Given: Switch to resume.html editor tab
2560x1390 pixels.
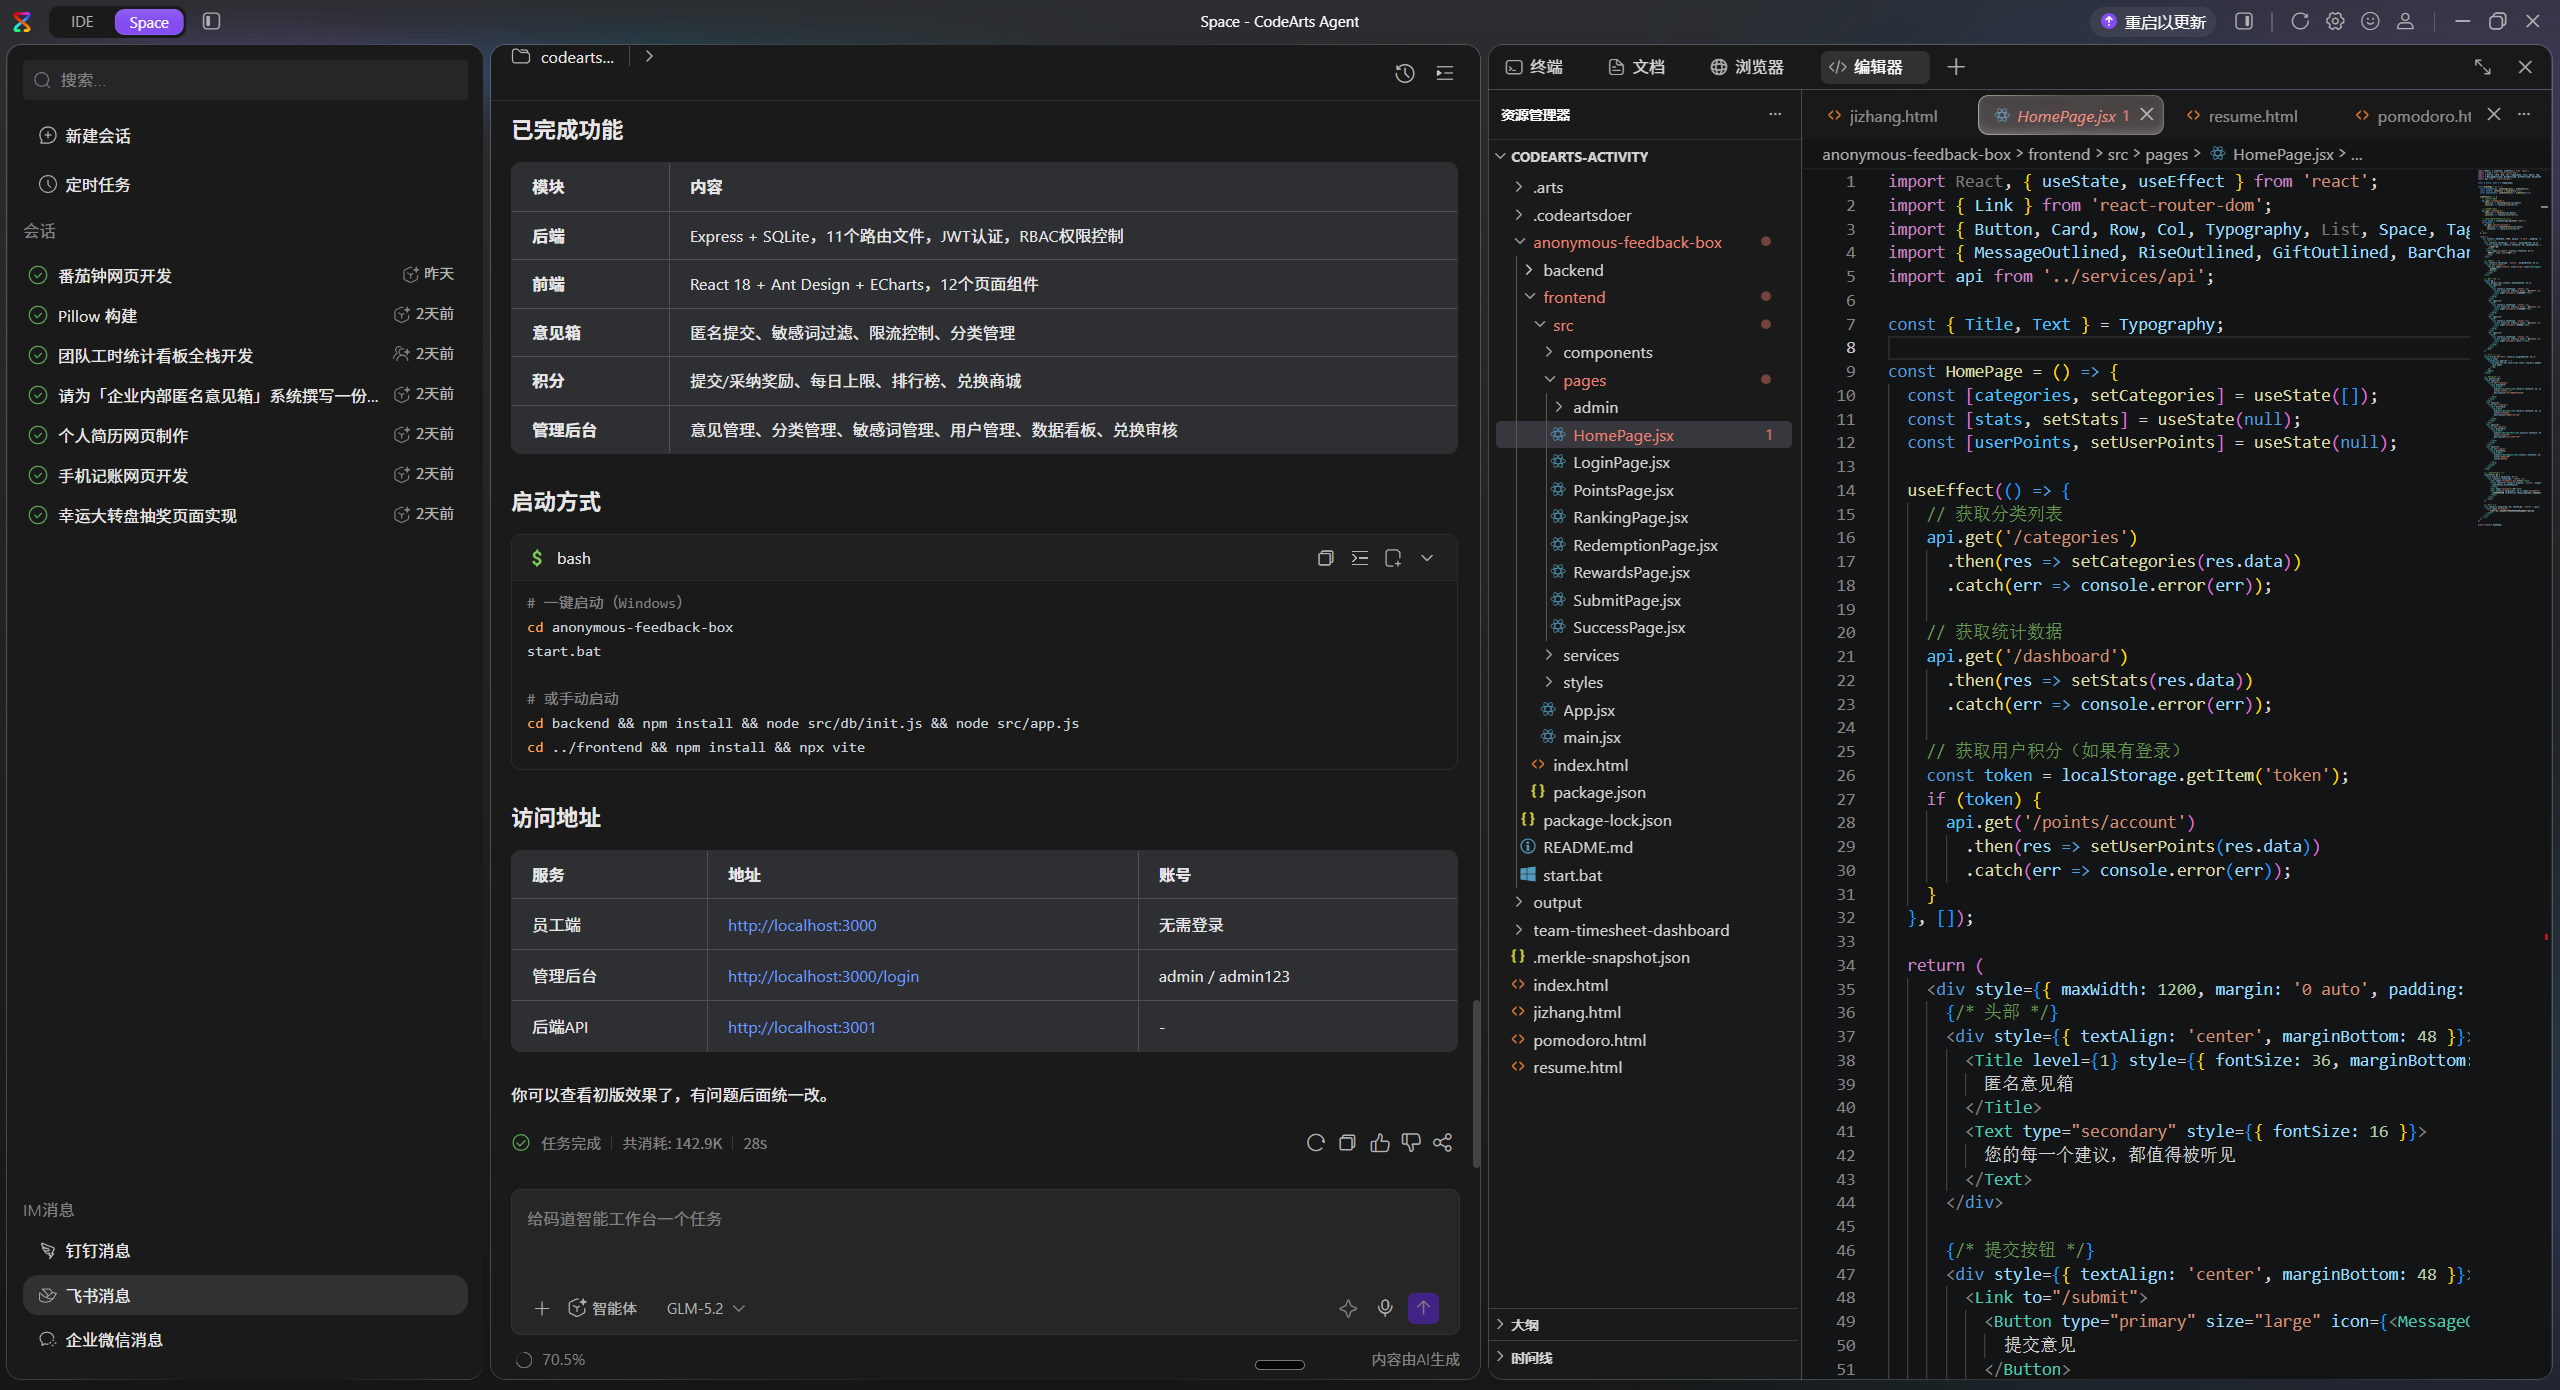Looking at the screenshot, I should (2242, 116).
